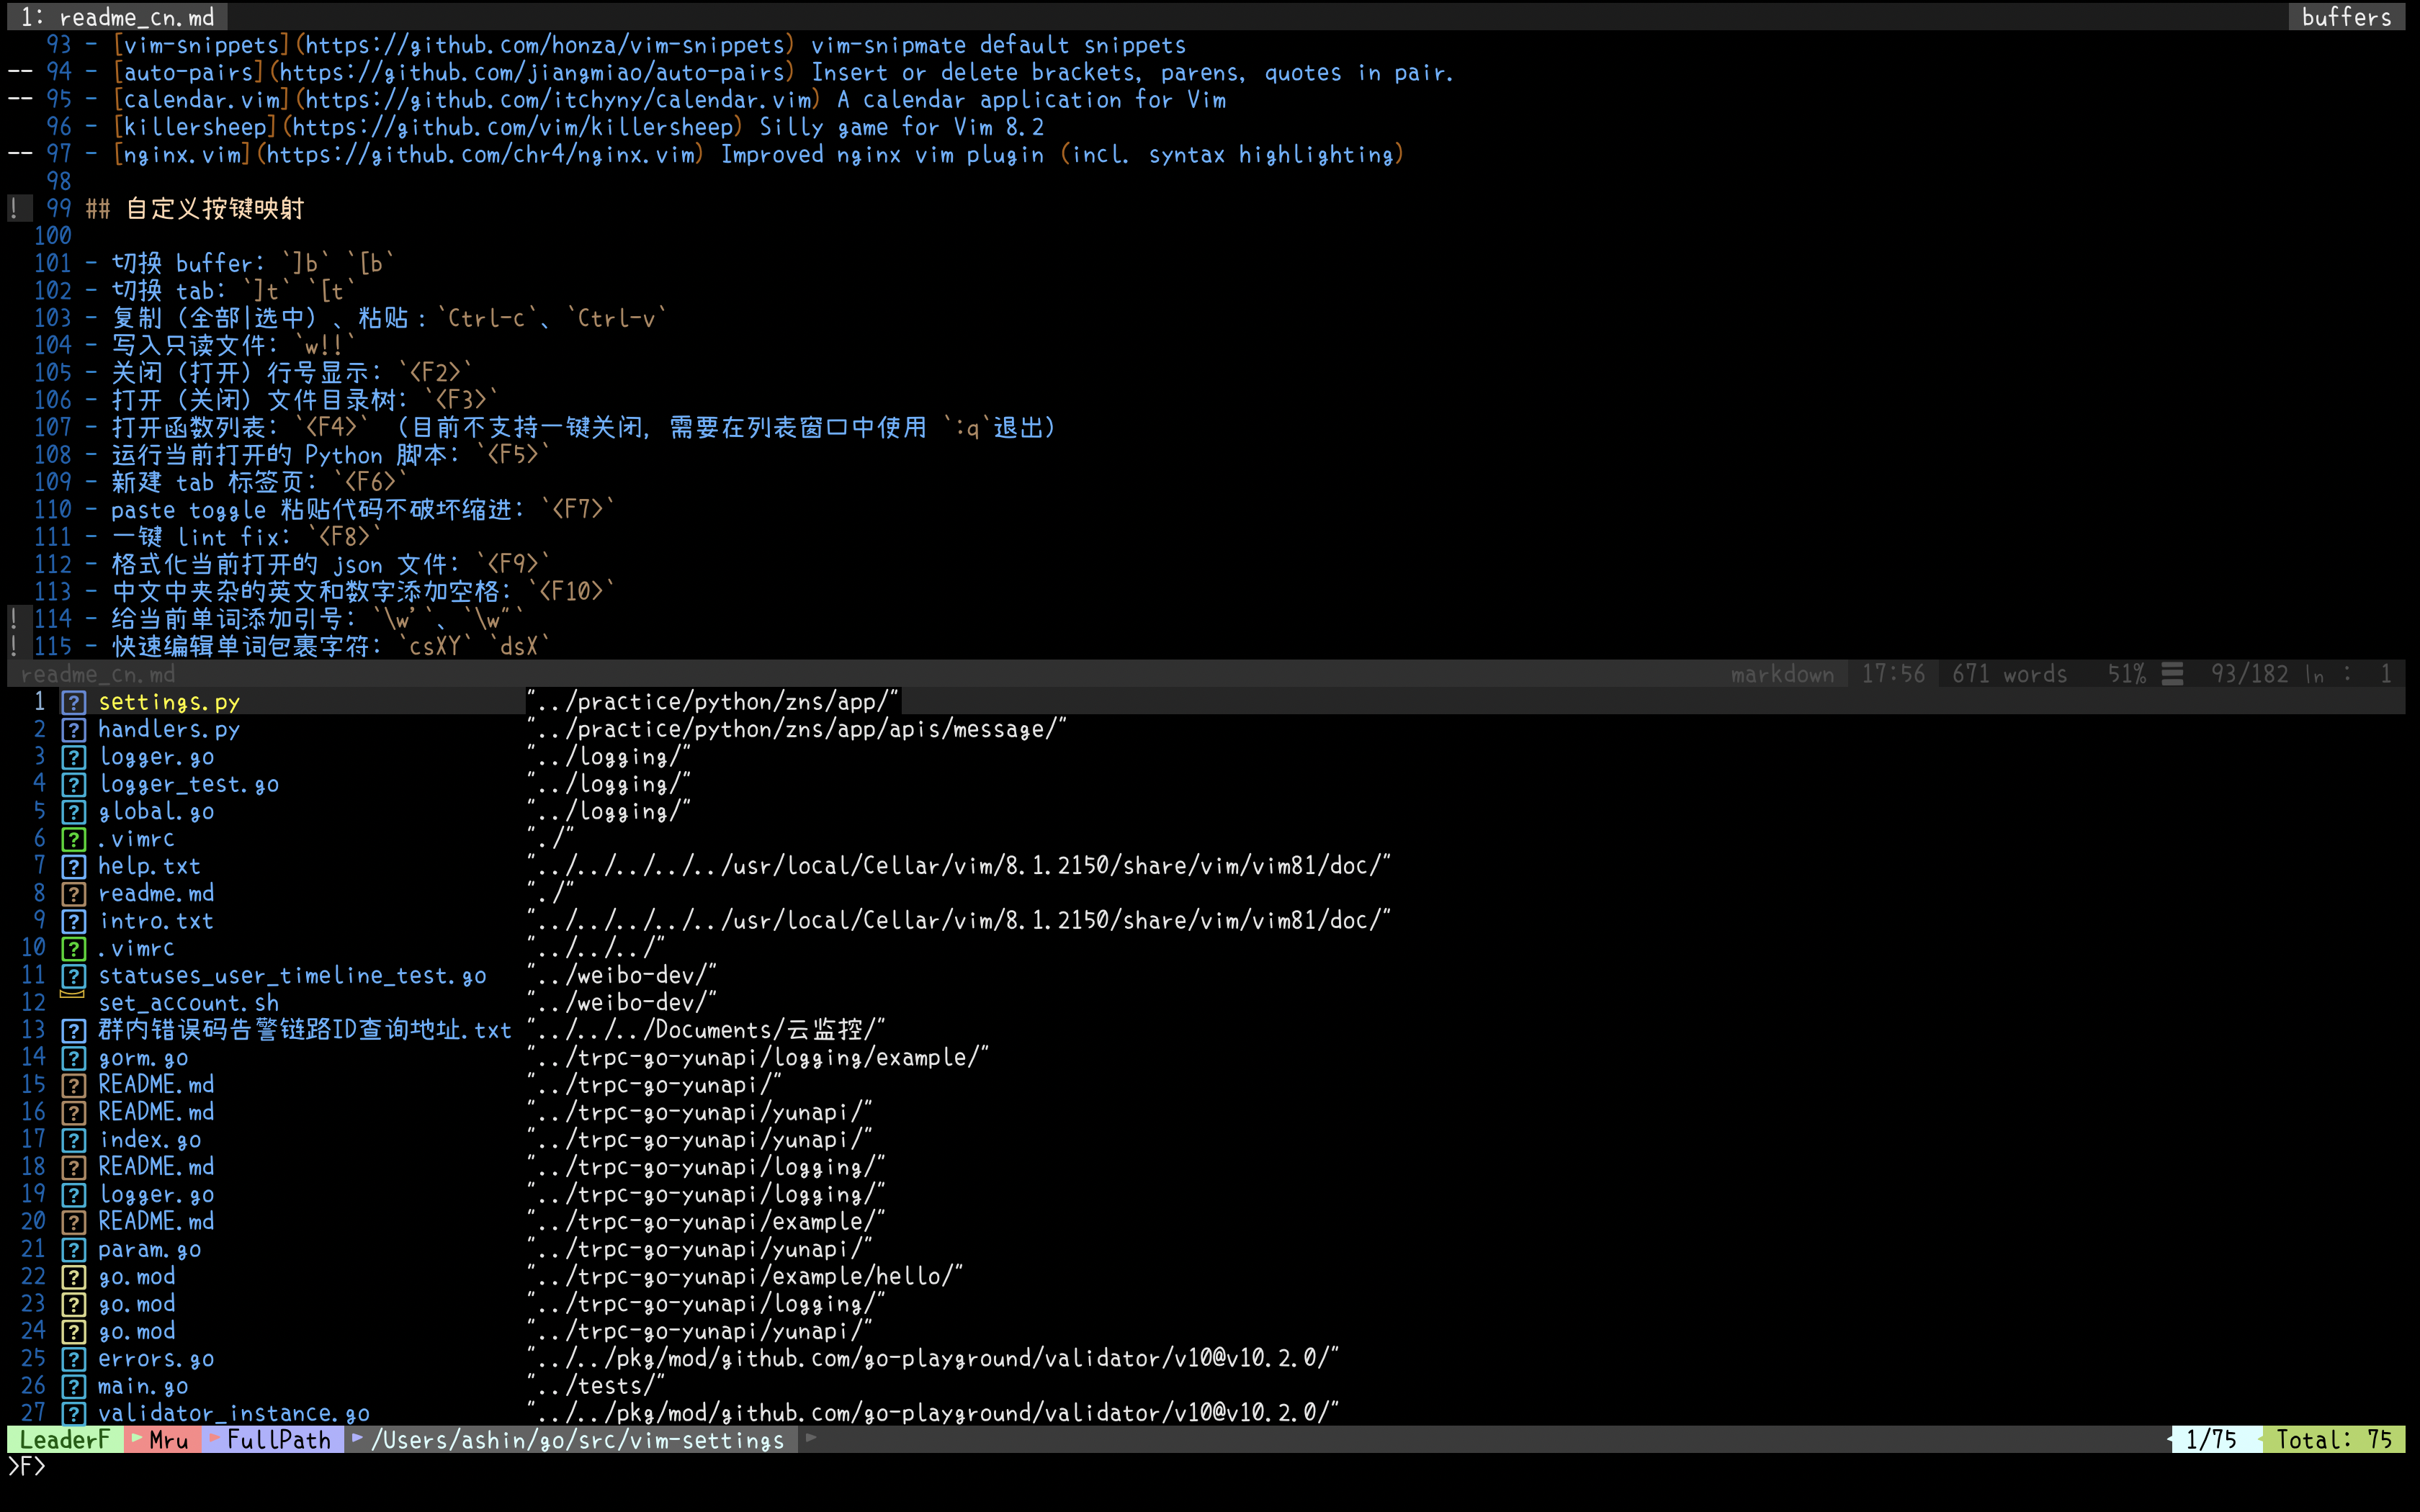Click the file icon beside gorm.go
This screenshot has width=2420, height=1512.
pyautogui.click(x=74, y=1058)
